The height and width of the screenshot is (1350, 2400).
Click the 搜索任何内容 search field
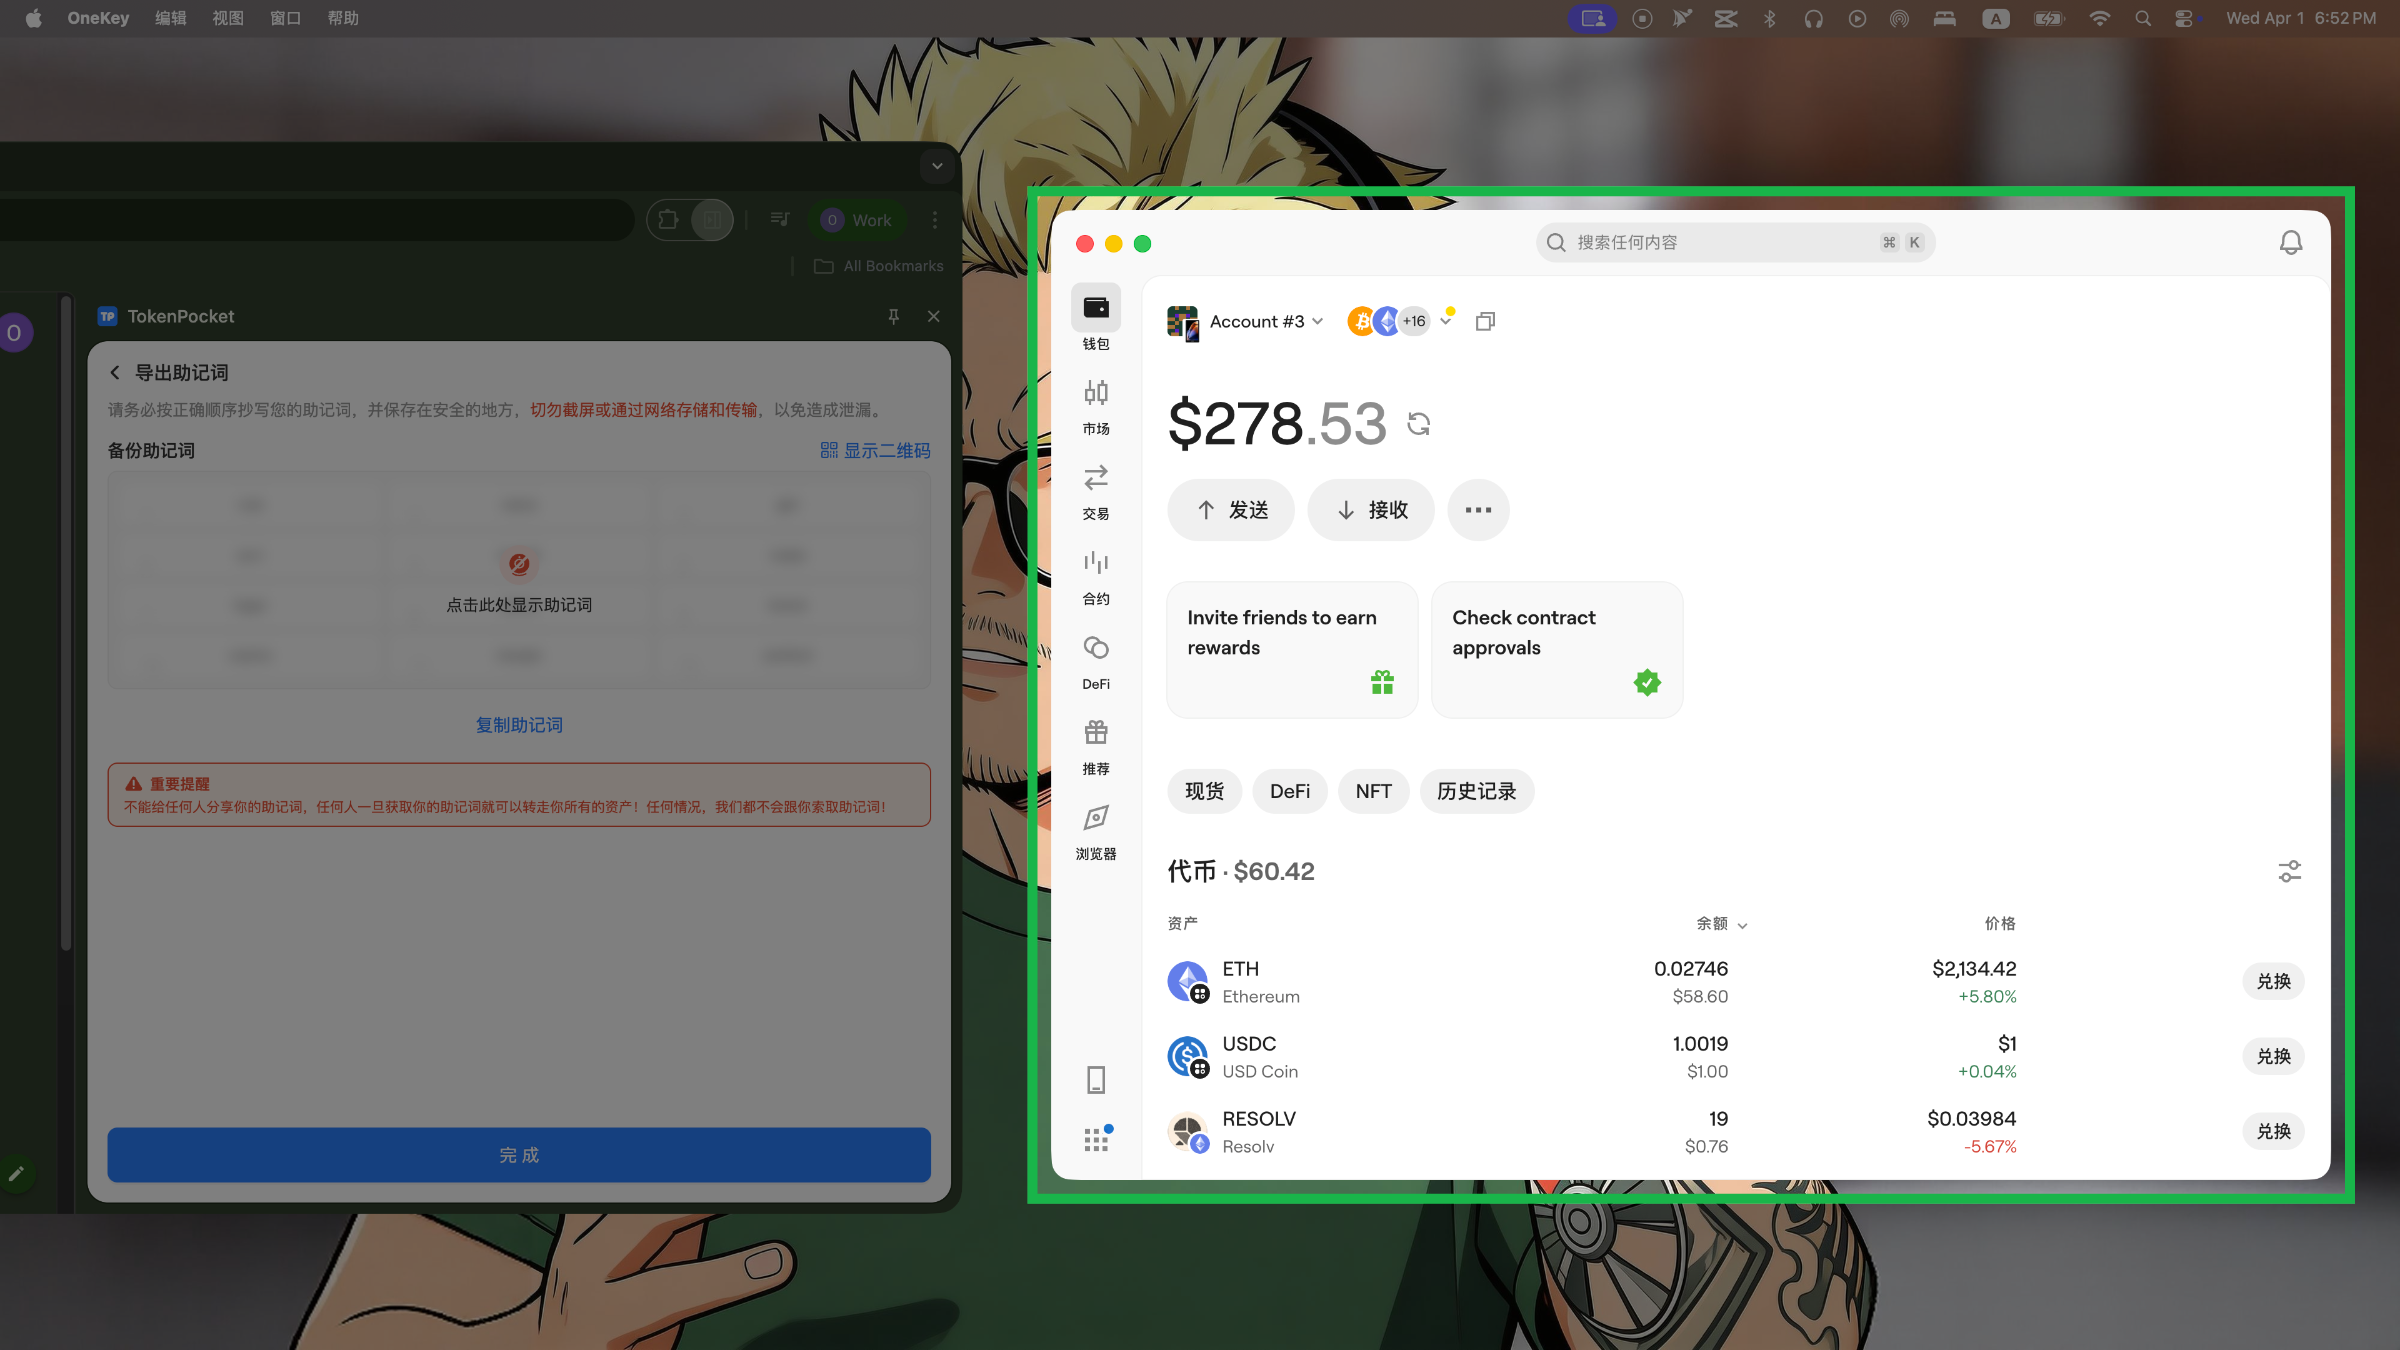(1735, 242)
